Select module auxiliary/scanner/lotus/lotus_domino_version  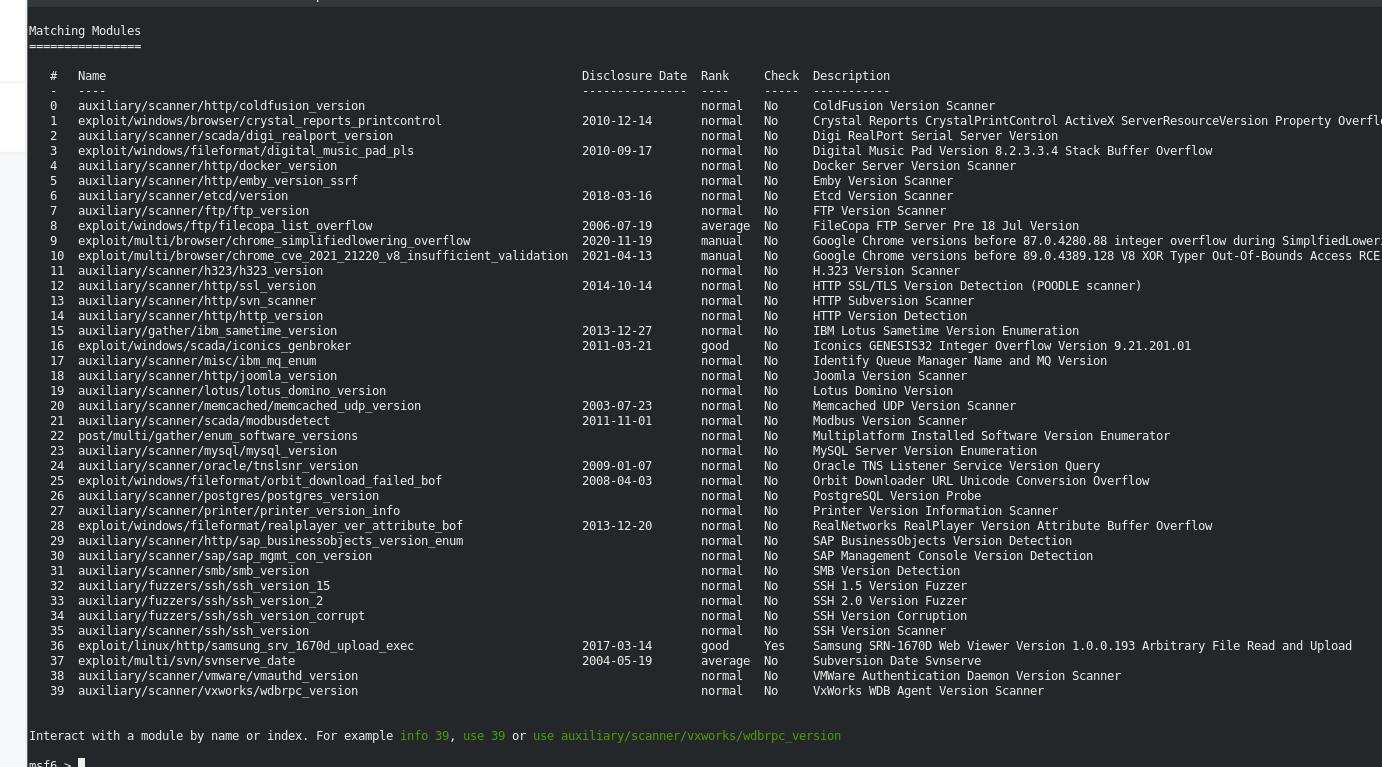point(232,391)
